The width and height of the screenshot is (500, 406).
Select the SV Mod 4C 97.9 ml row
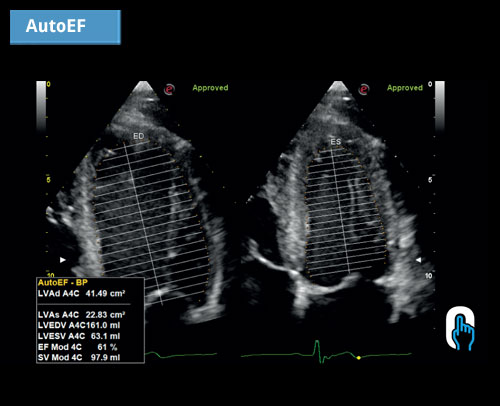pyautogui.click(x=79, y=357)
